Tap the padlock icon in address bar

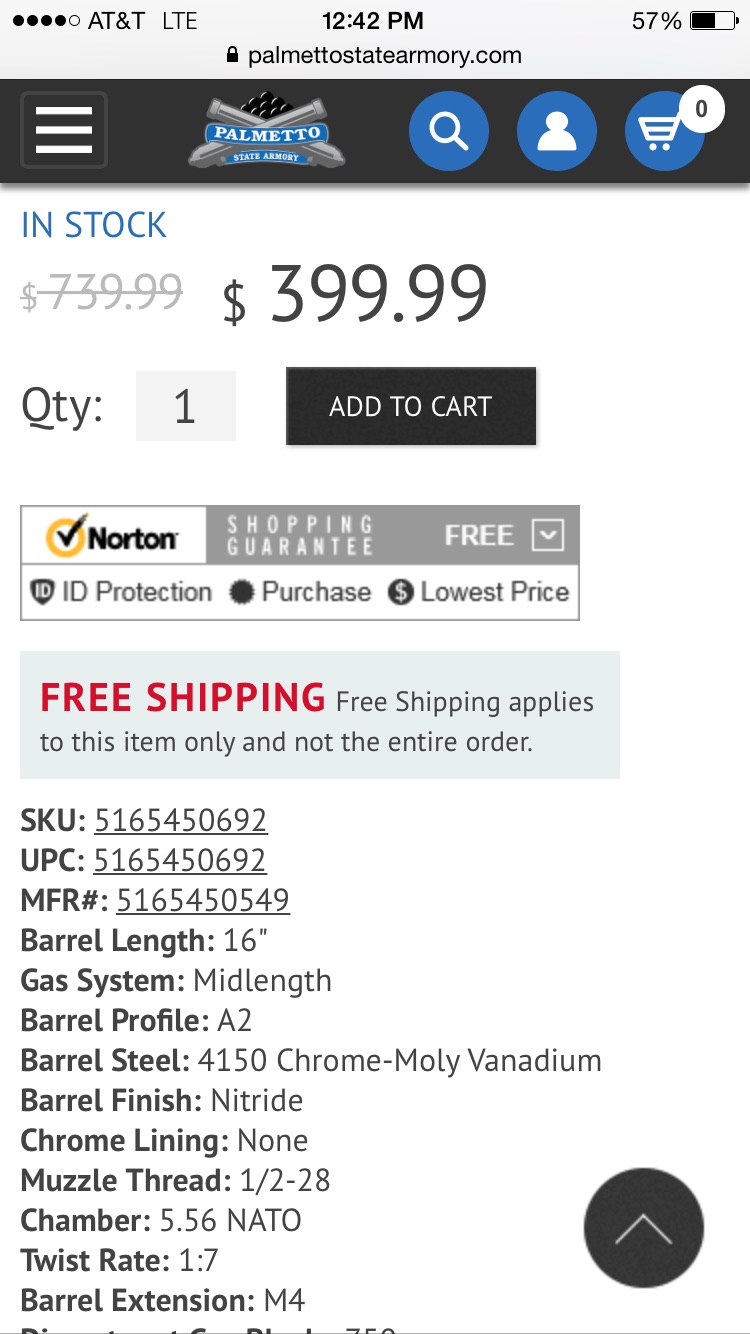(233, 55)
